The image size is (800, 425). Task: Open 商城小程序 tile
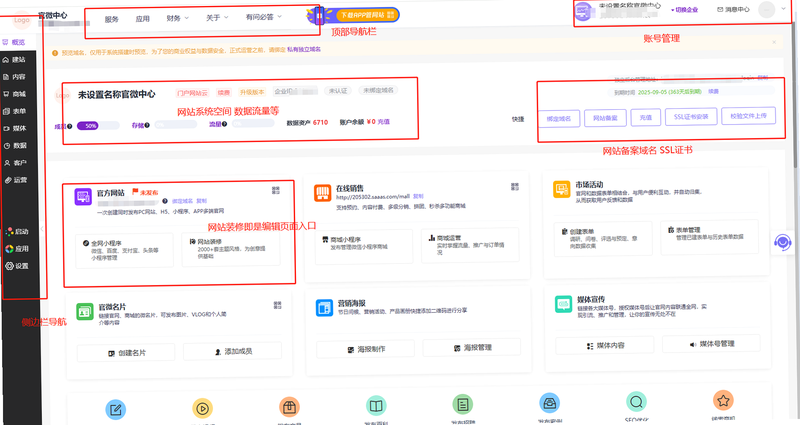[x=364, y=246]
